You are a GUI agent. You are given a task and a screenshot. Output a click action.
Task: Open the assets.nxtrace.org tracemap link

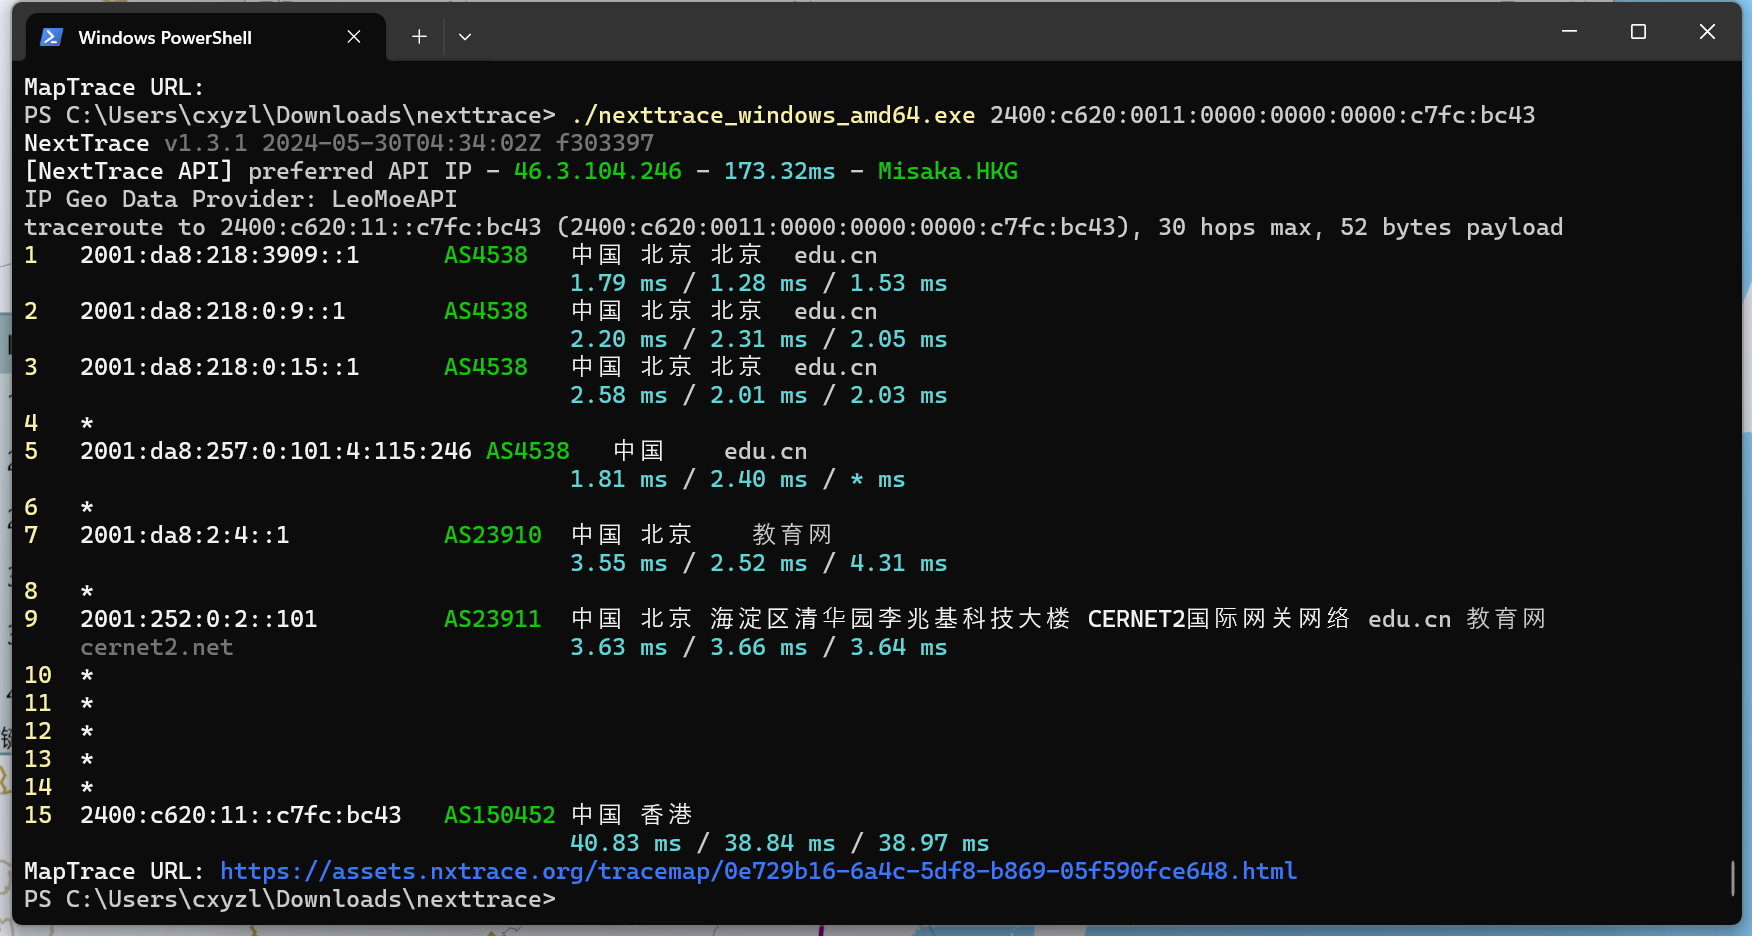(x=758, y=871)
